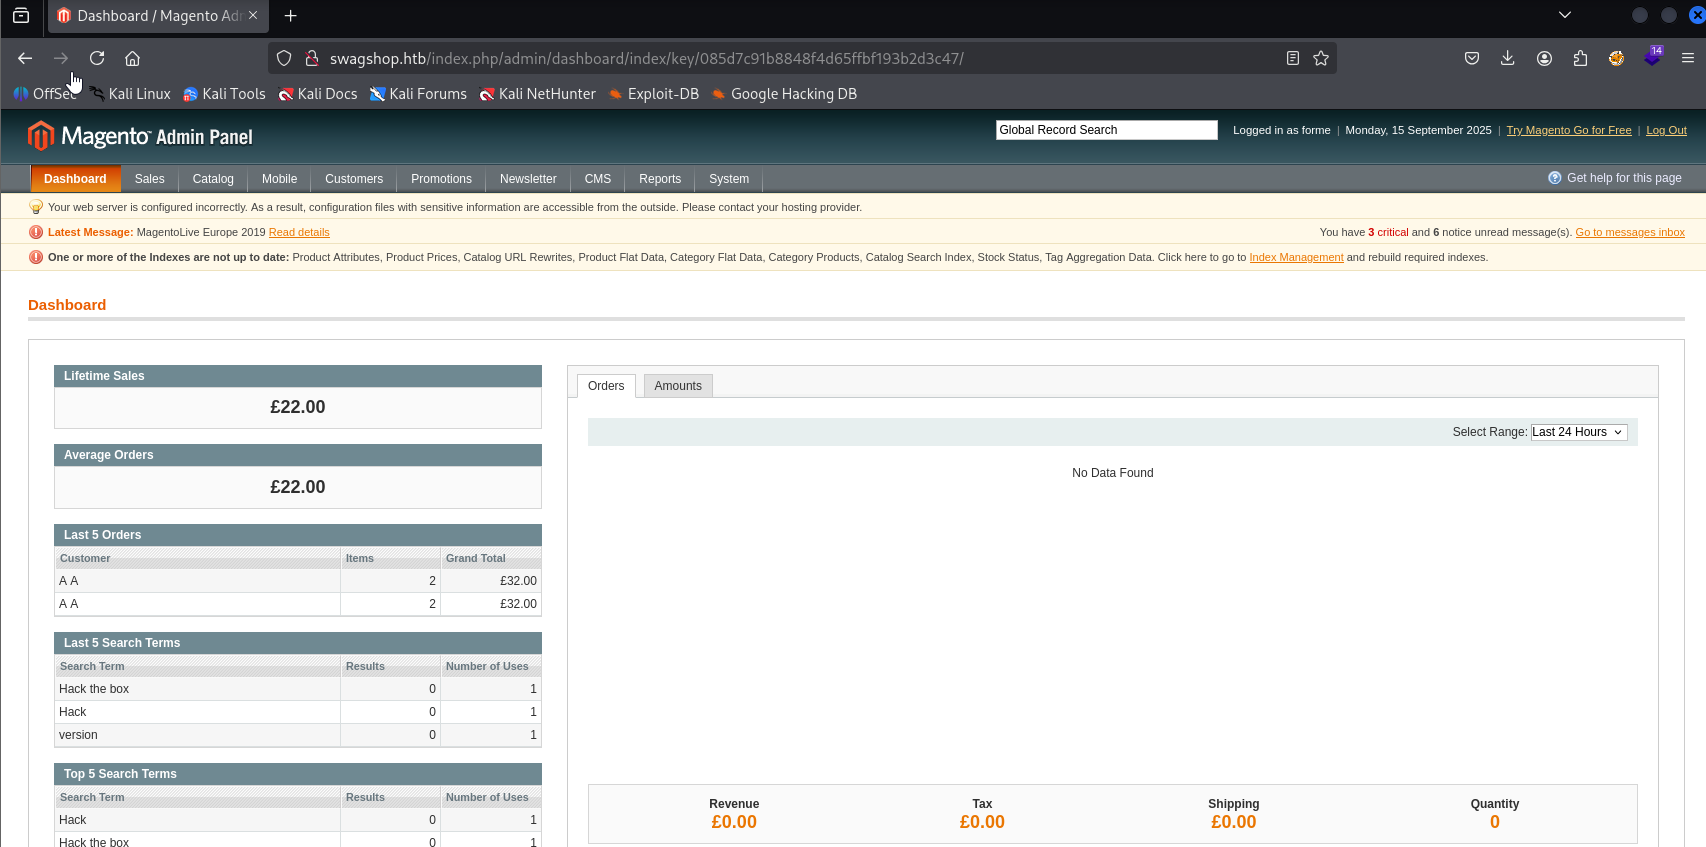Click the version search term row
The height and width of the screenshot is (847, 1706).
click(x=298, y=735)
